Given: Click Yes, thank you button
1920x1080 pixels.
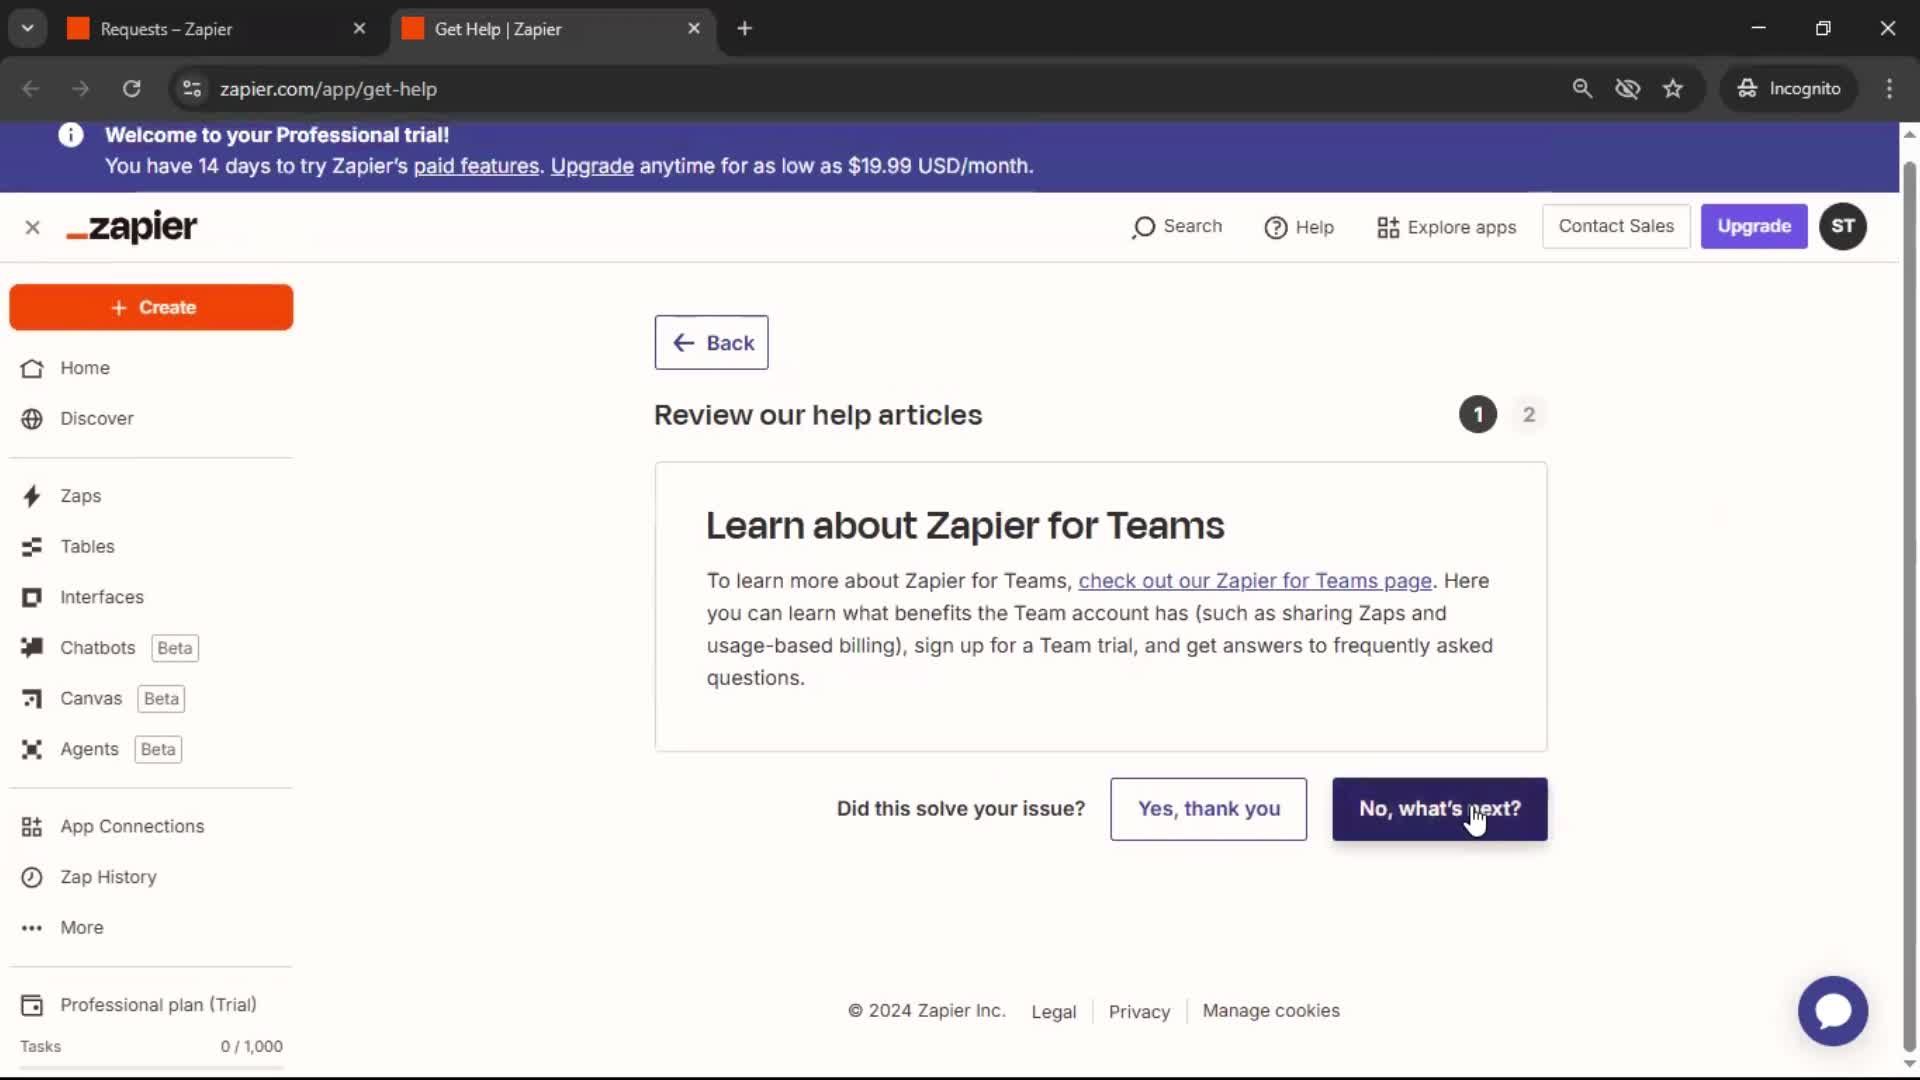Looking at the screenshot, I should pyautogui.click(x=1208, y=809).
